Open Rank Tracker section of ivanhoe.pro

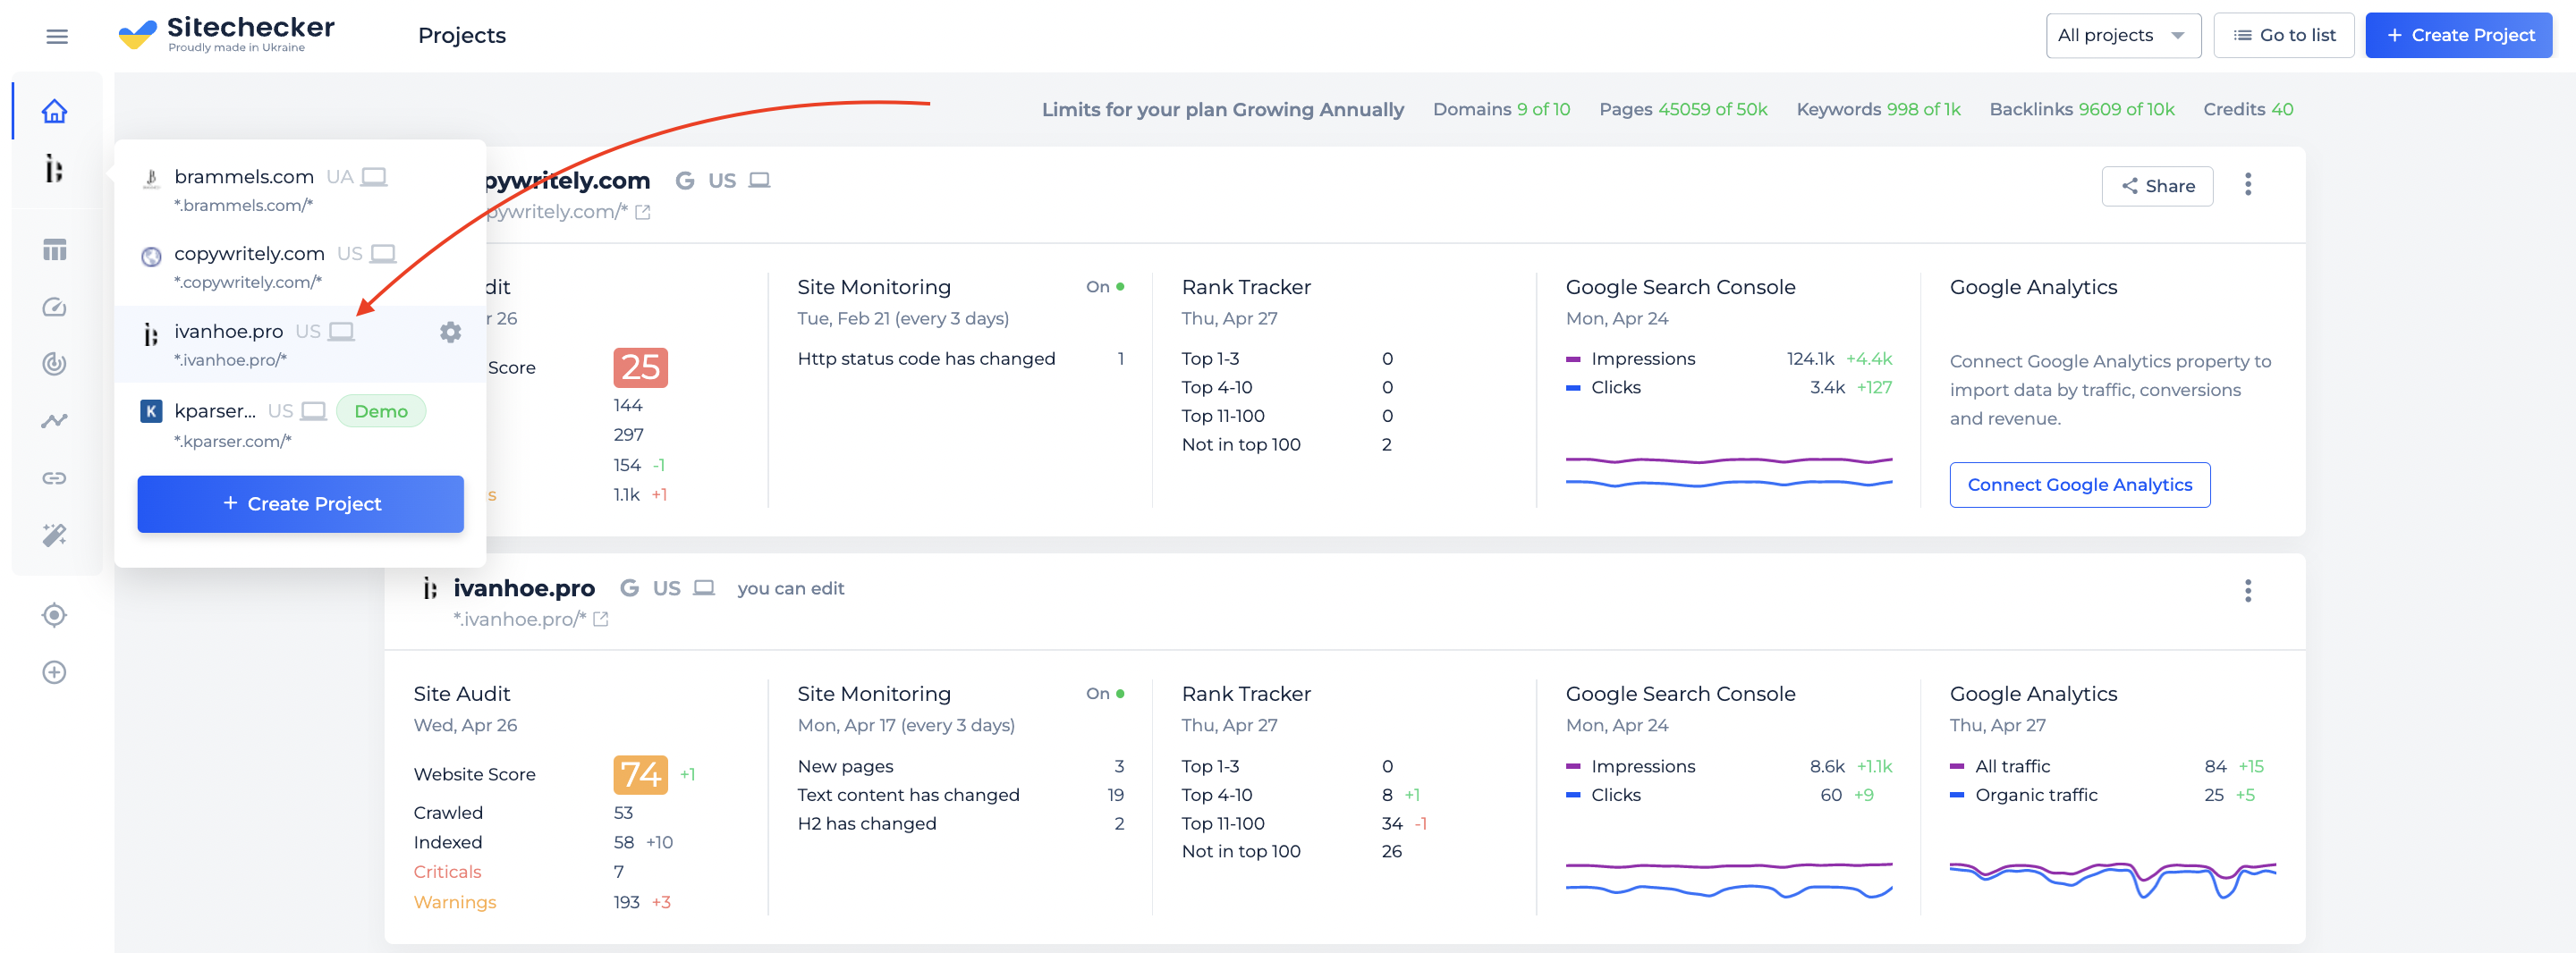click(1246, 694)
